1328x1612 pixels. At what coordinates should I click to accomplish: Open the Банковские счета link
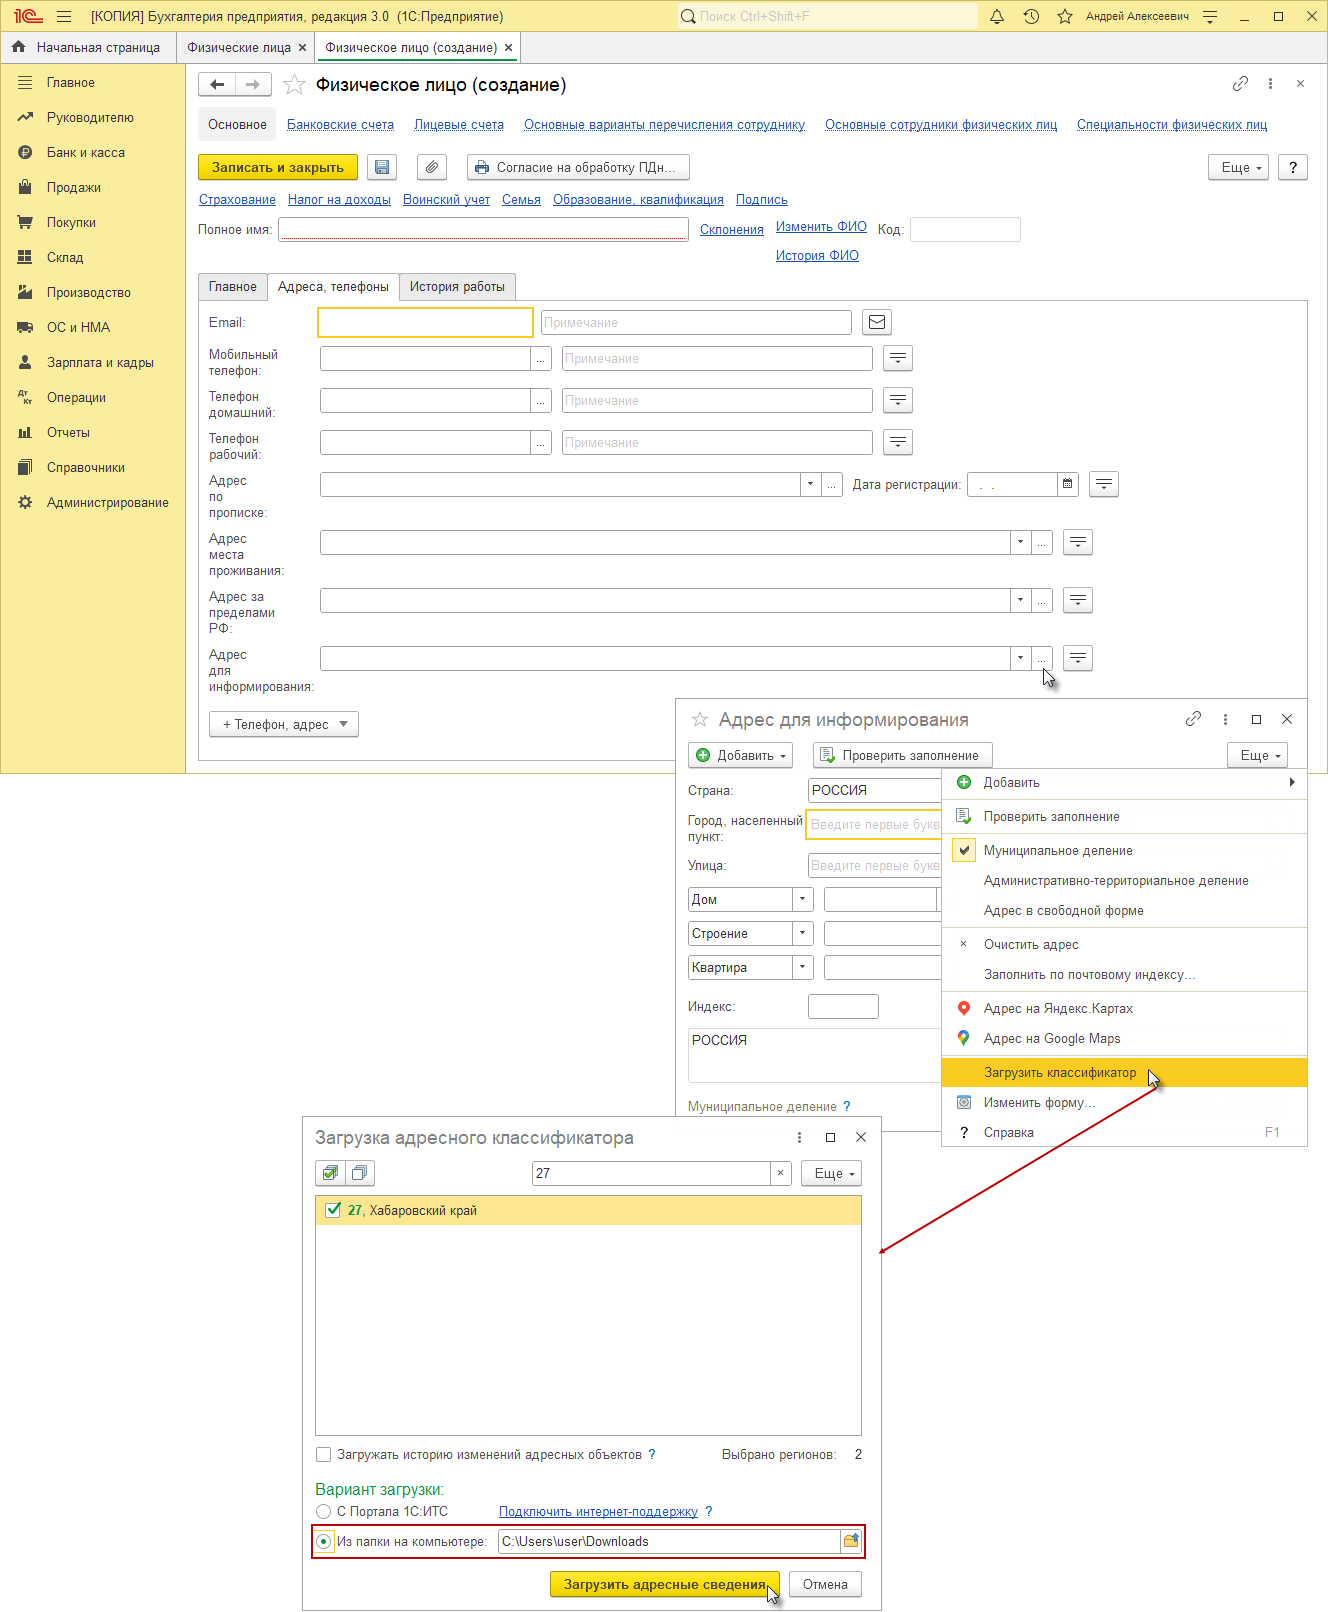[340, 125]
